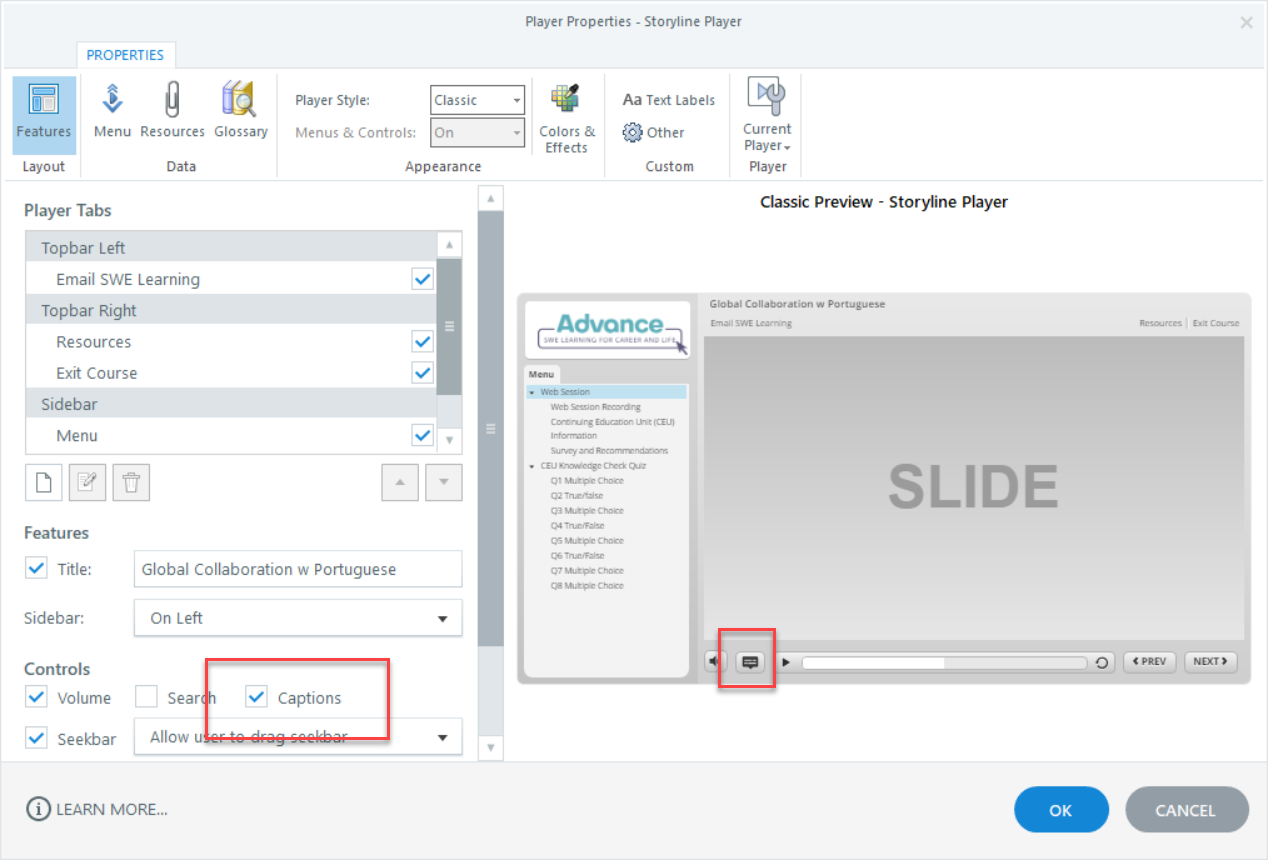
Task: Enable the Search control
Action: pos(146,697)
